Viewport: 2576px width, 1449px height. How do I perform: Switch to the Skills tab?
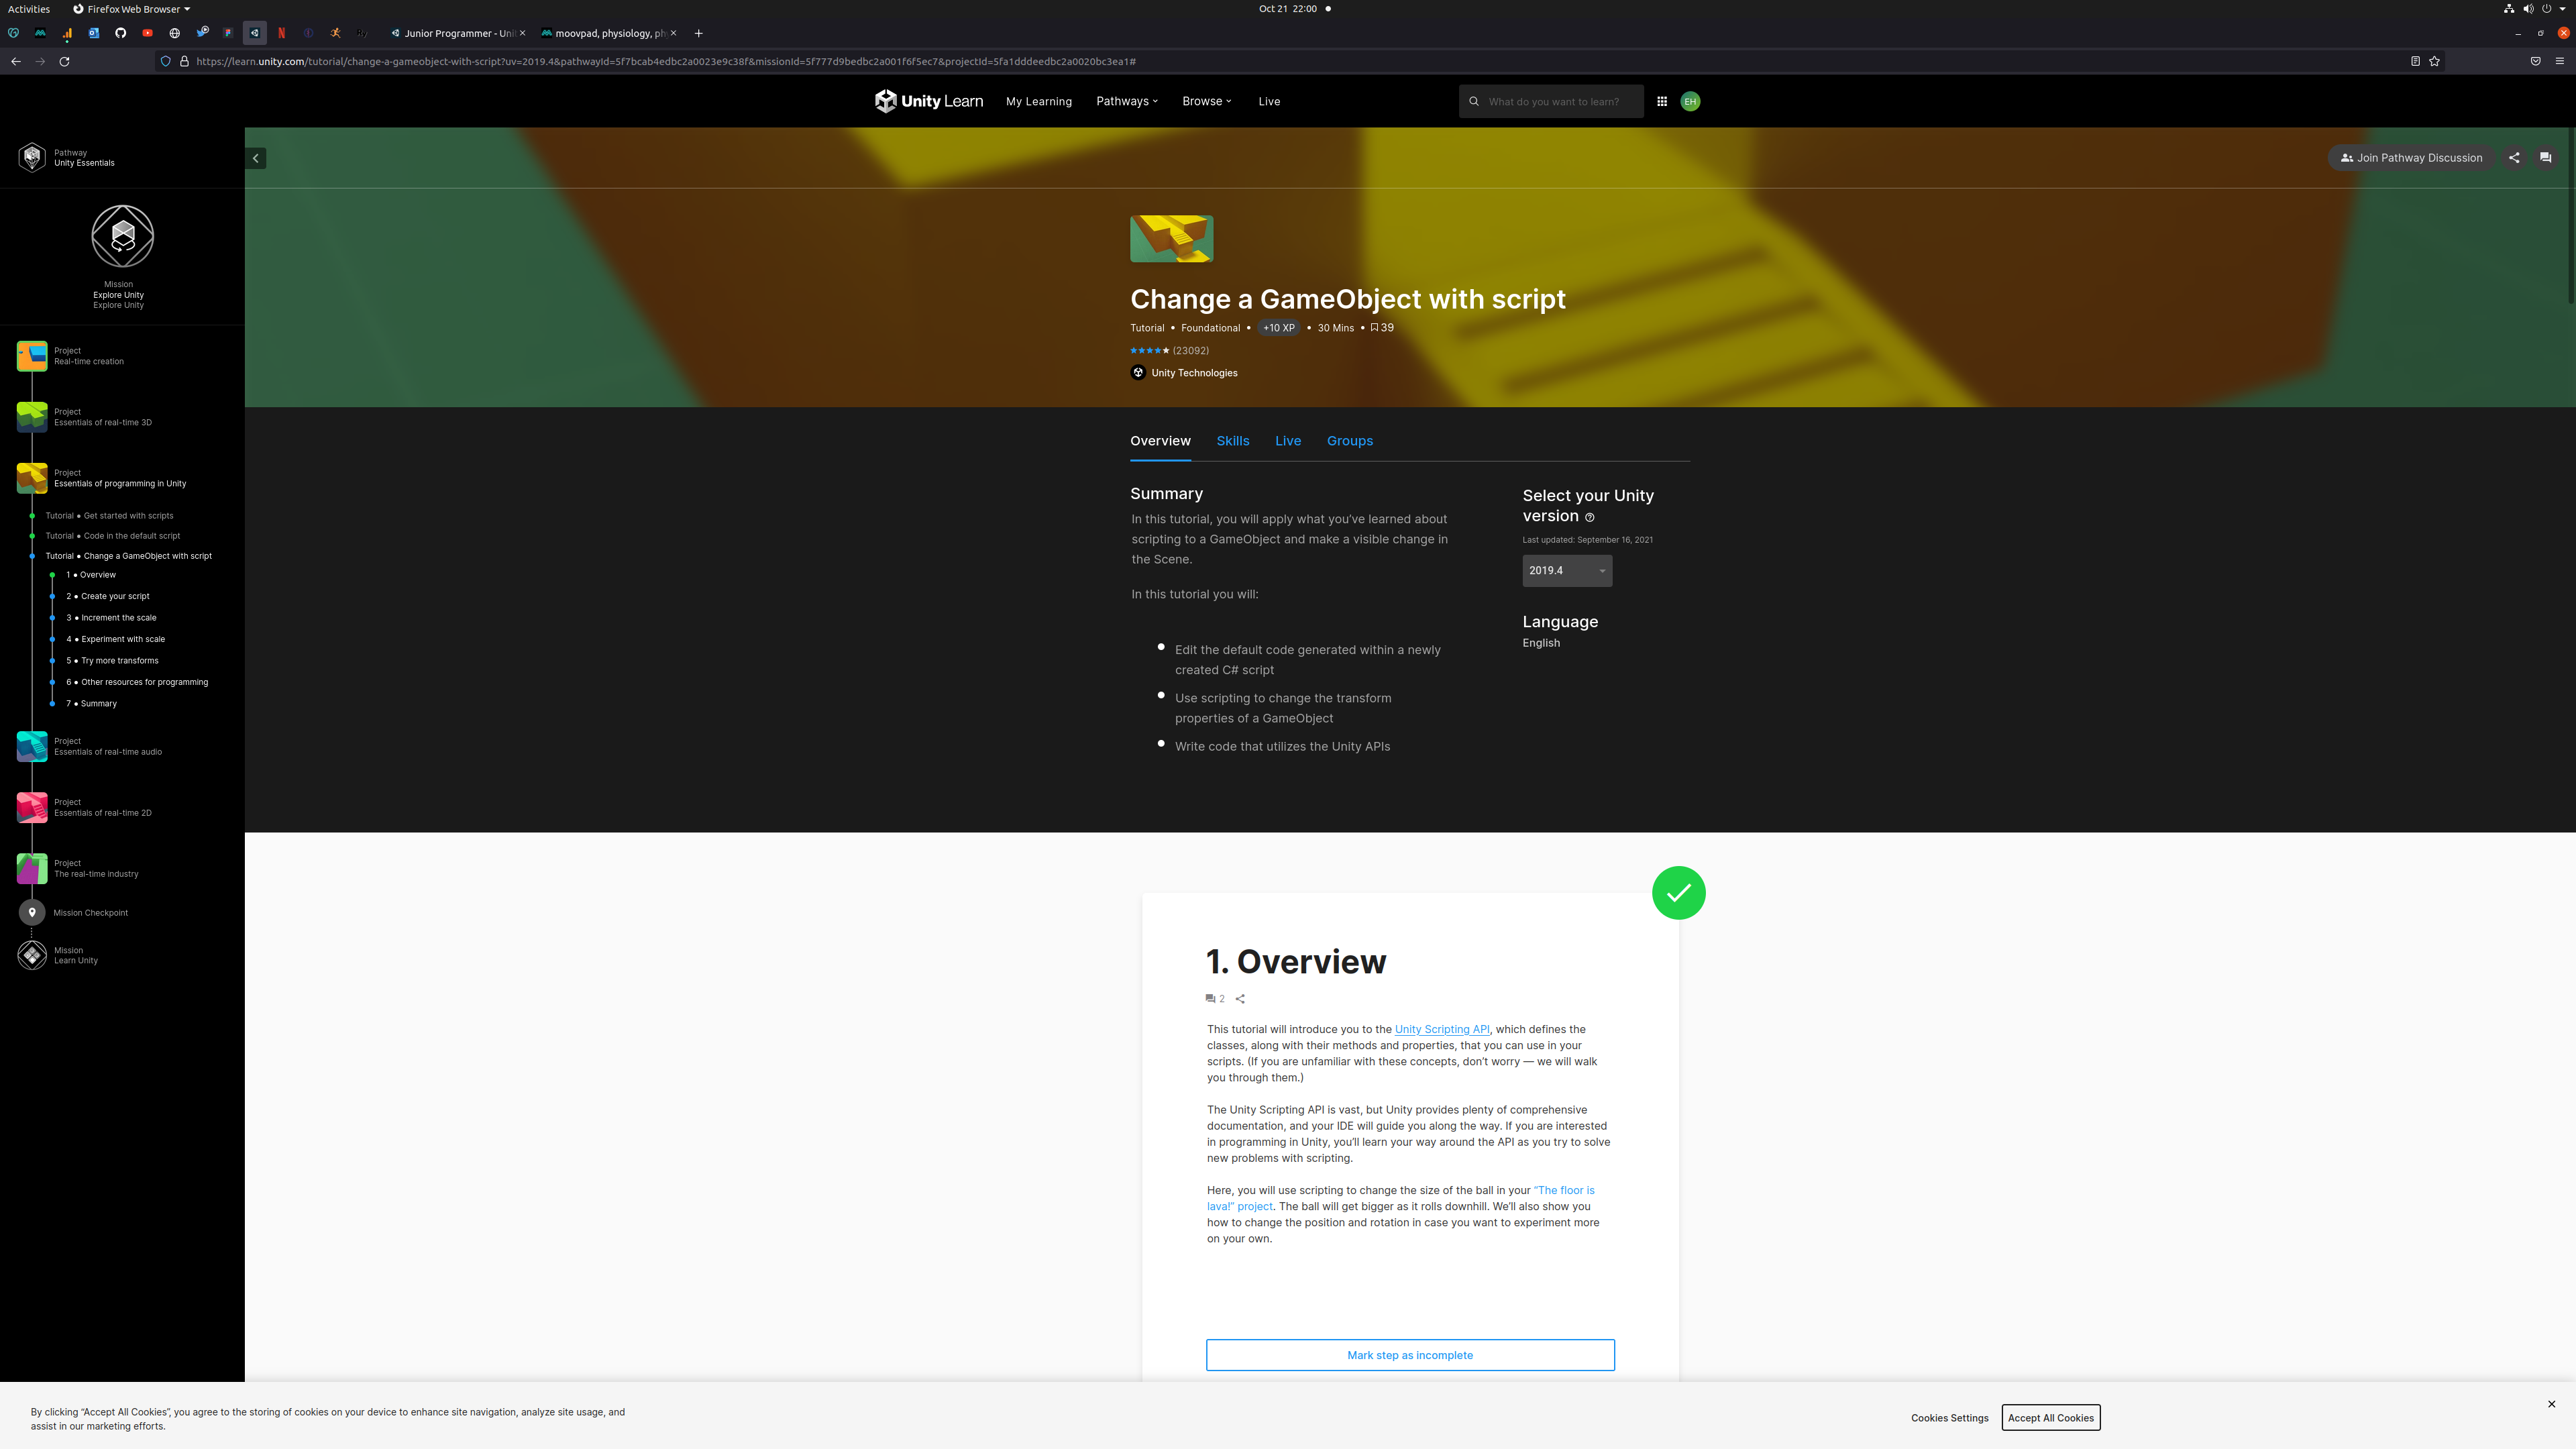[x=1233, y=441]
